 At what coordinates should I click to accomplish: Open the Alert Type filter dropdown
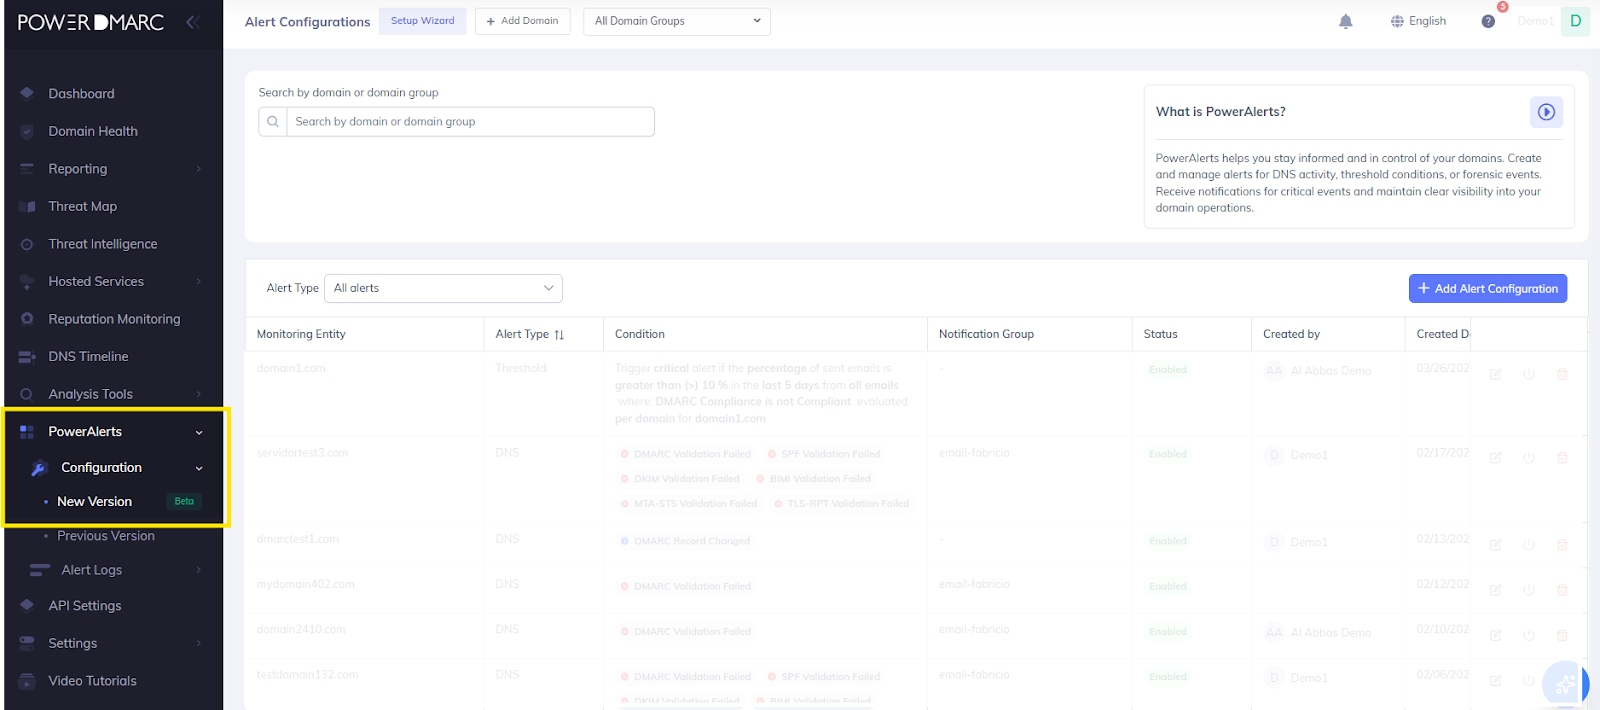[443, 288]
